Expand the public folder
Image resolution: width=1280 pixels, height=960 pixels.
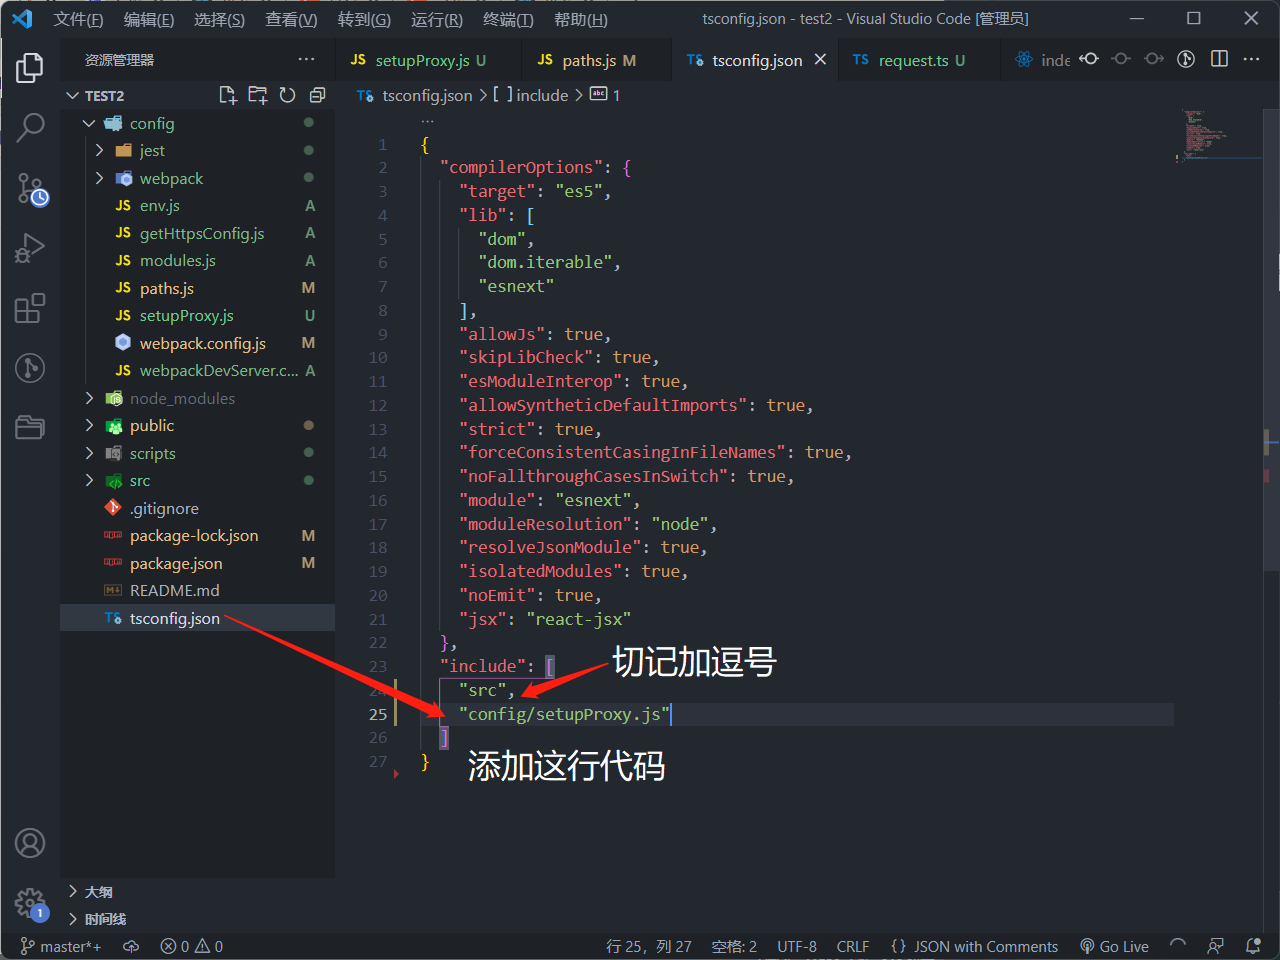(x=89, y=425)
